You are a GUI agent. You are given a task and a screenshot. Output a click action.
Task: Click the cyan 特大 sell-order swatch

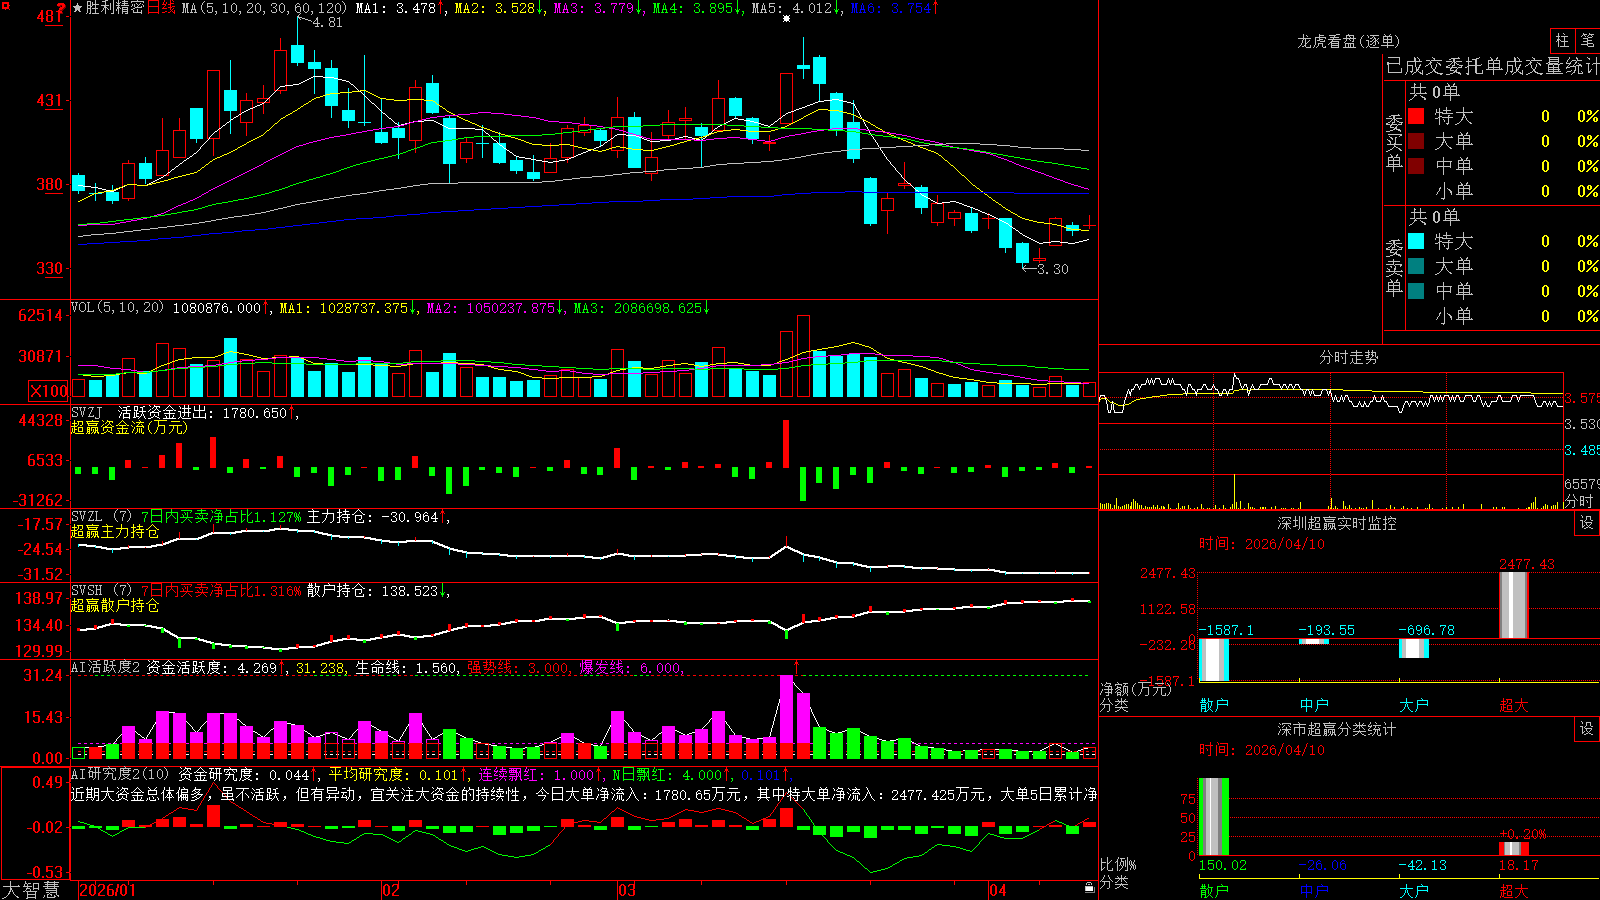pos(1416,241)
